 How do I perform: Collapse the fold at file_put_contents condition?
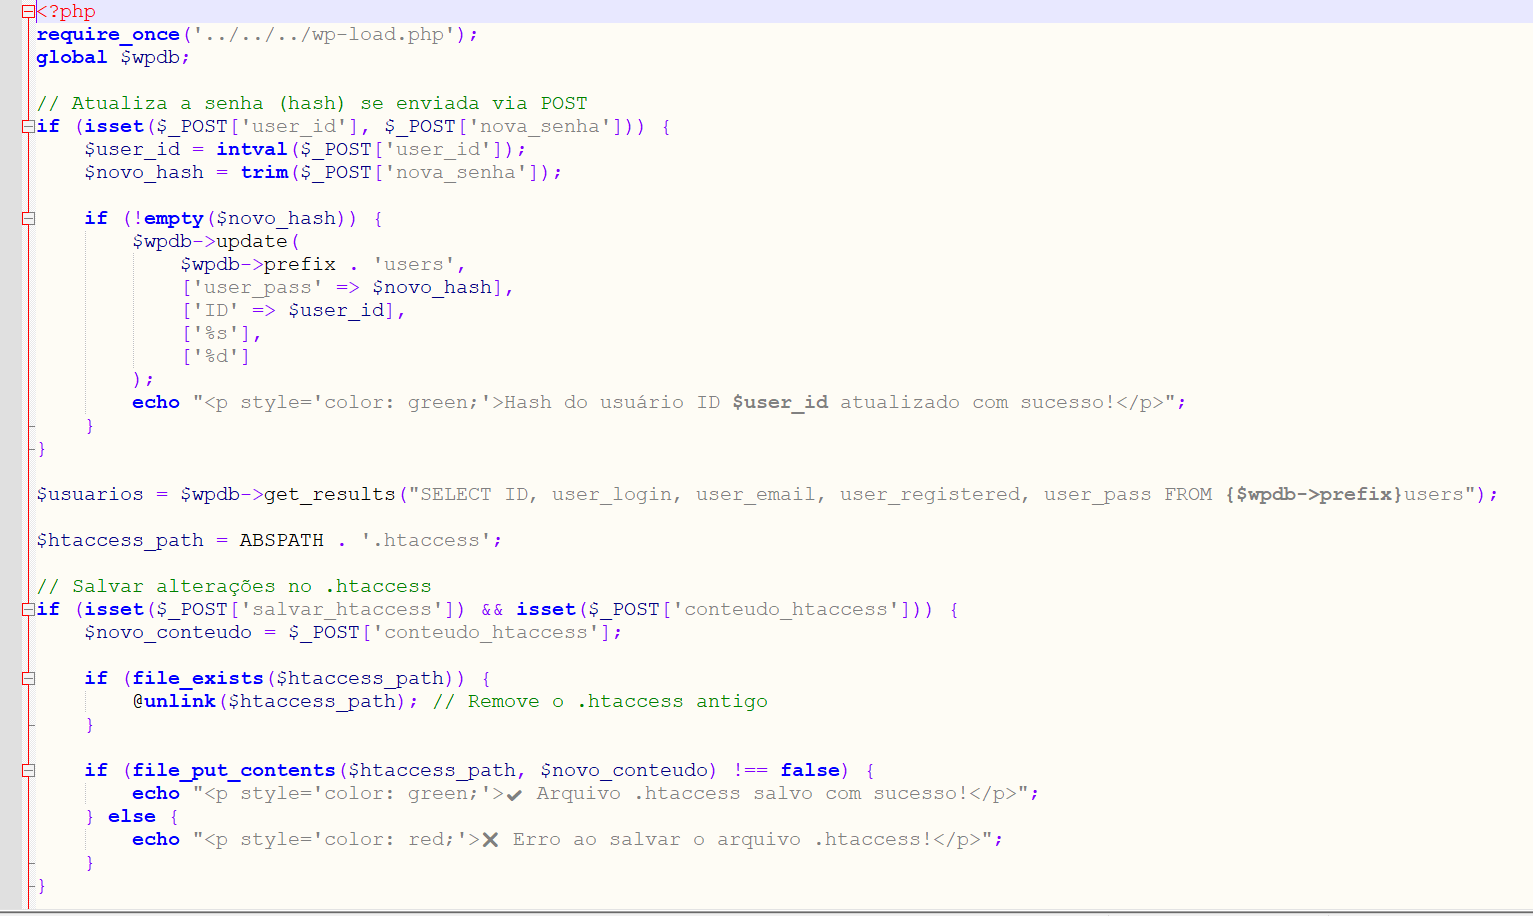[x=28, y=771]
